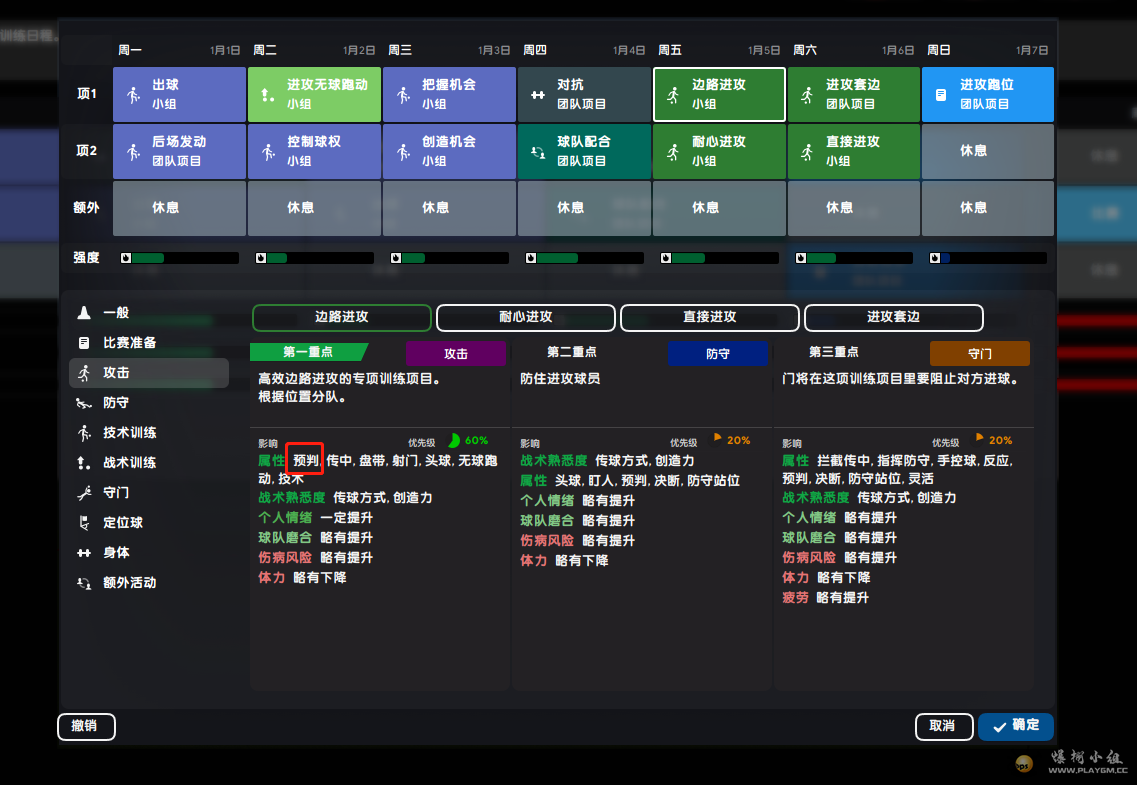The image size is (1137, 785).
Task: Click Sunday's intensity bar
Action: (x=988, y=258)
